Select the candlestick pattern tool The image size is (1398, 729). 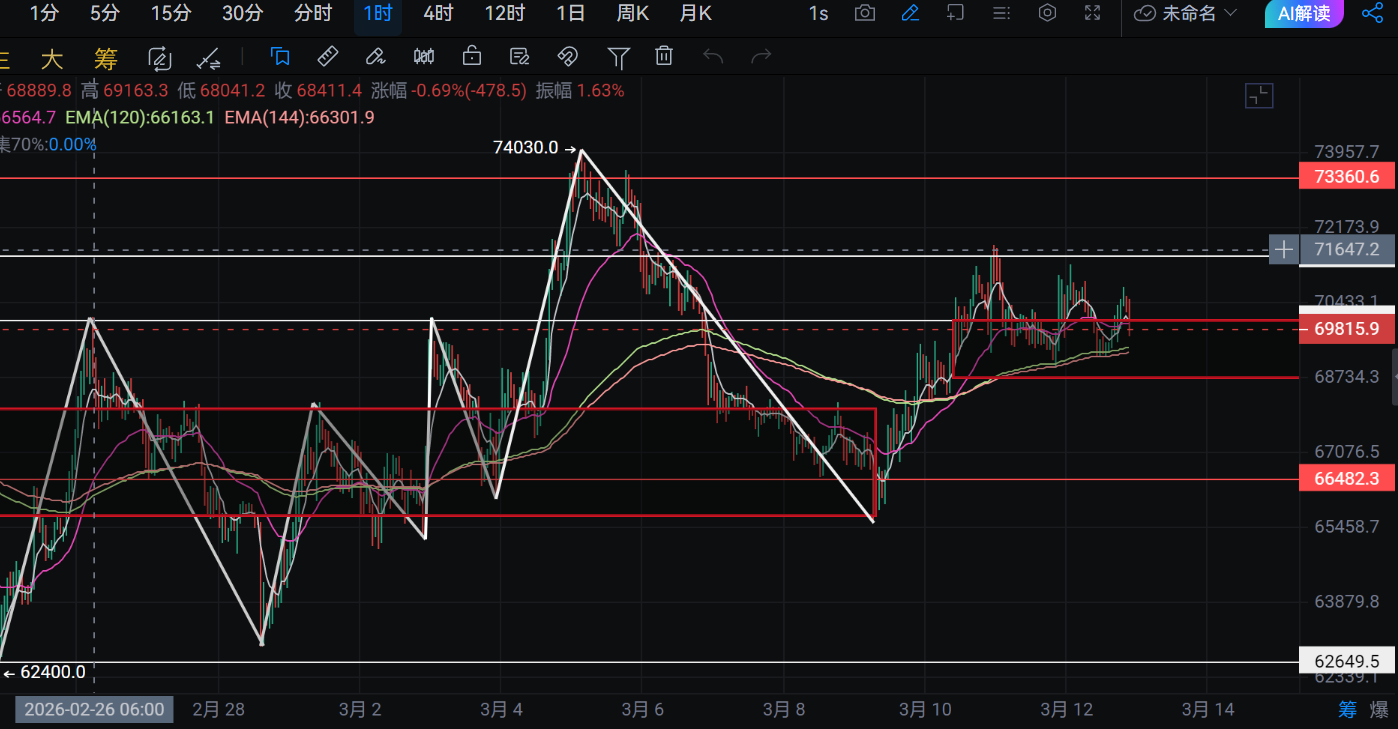pyautogui.click(x=424, y=56)
